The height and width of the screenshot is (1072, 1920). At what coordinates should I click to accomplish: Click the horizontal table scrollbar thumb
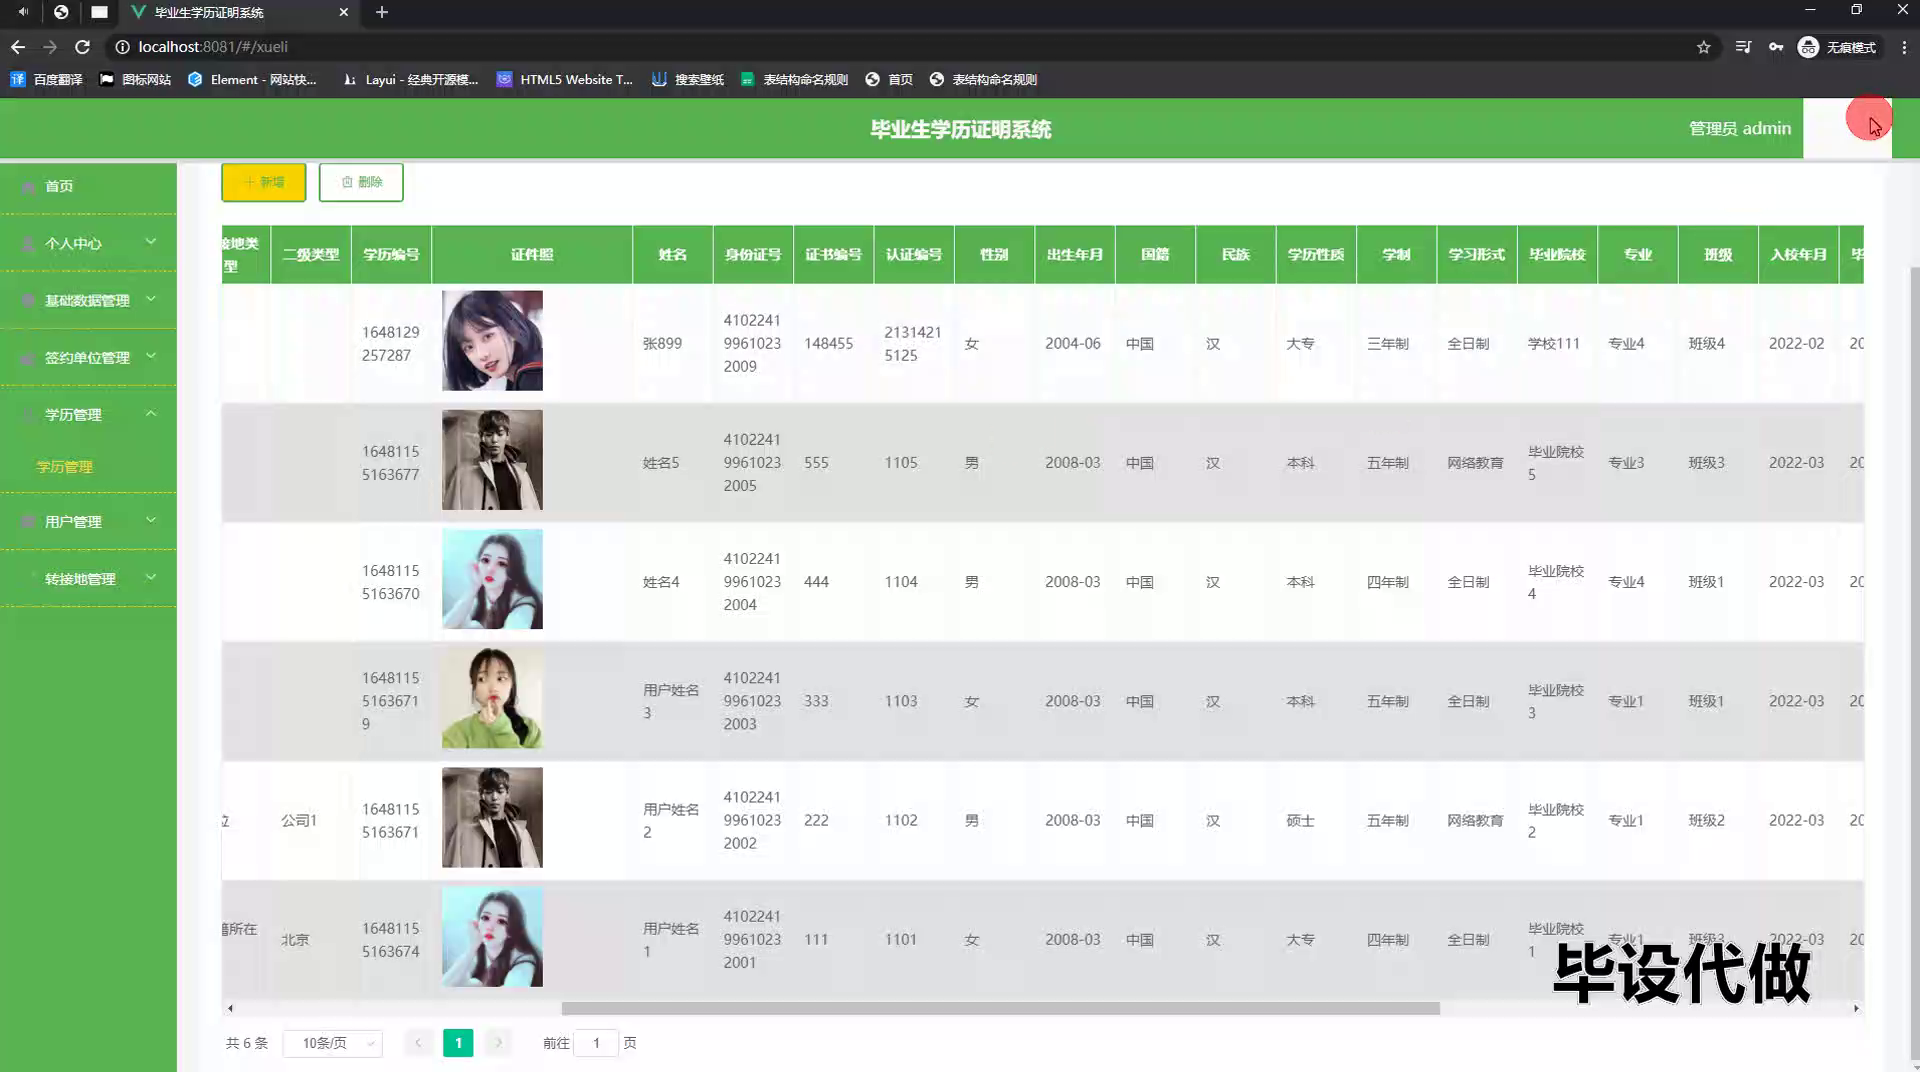(1000, 1008)
